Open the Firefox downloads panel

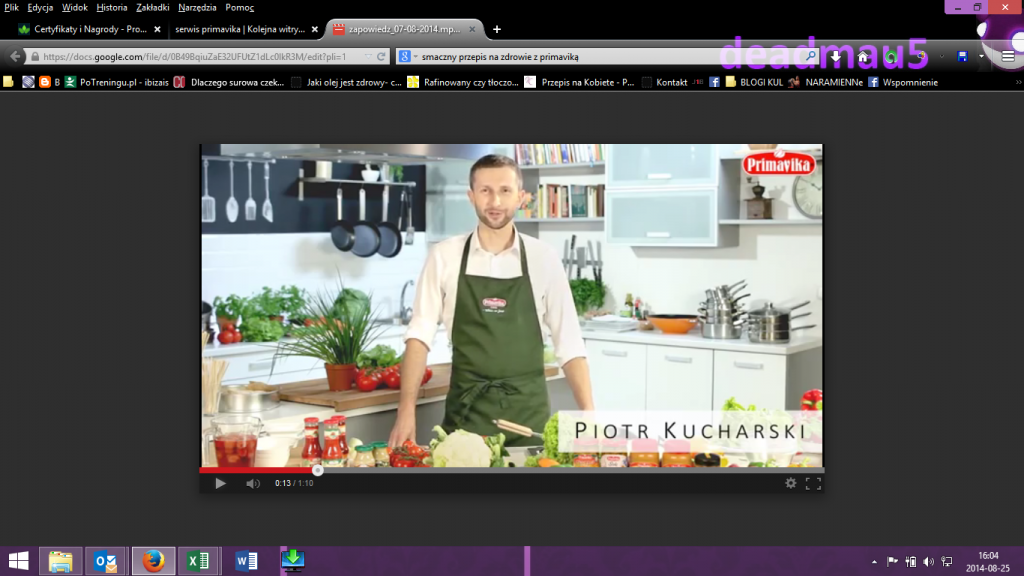pyautogui.click(x=836, y=57)
